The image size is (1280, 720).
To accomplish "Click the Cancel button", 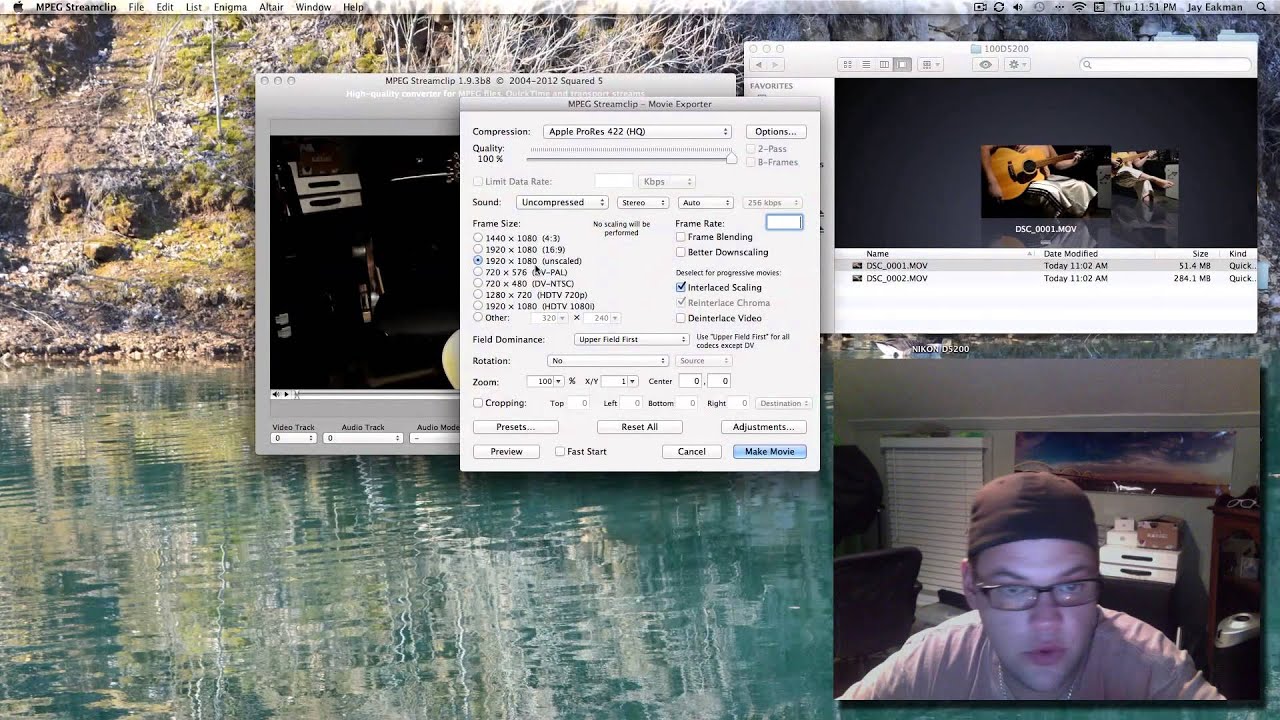I will coord(691,451).
